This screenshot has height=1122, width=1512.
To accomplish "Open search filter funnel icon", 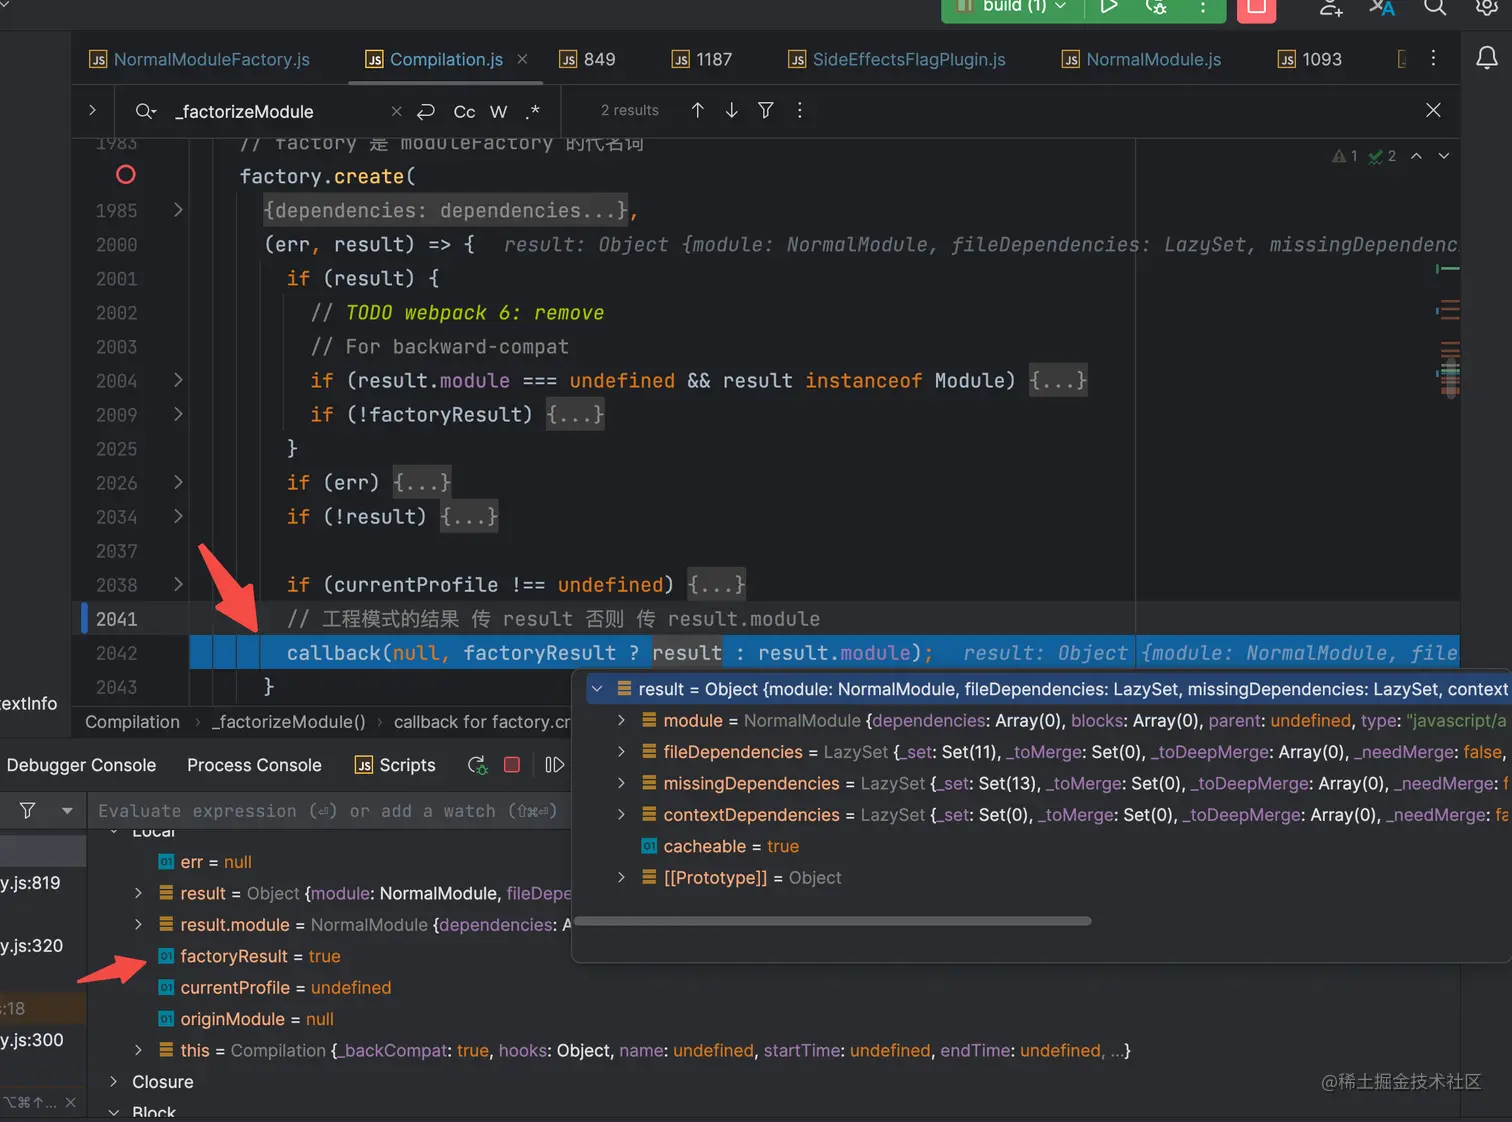I will 765,110.
